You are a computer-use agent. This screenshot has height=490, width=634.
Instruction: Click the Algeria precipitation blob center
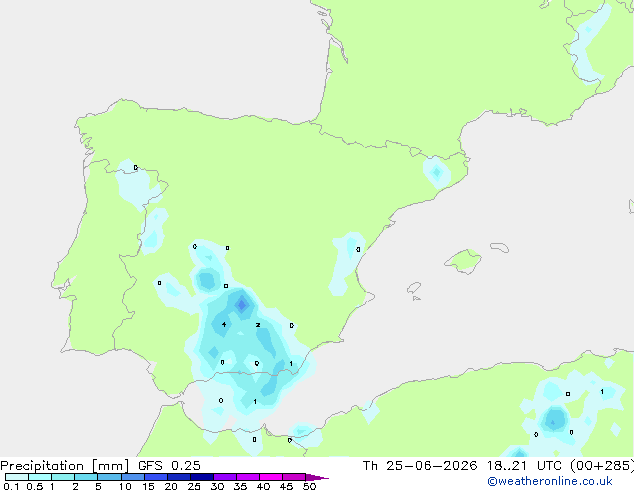554,420
